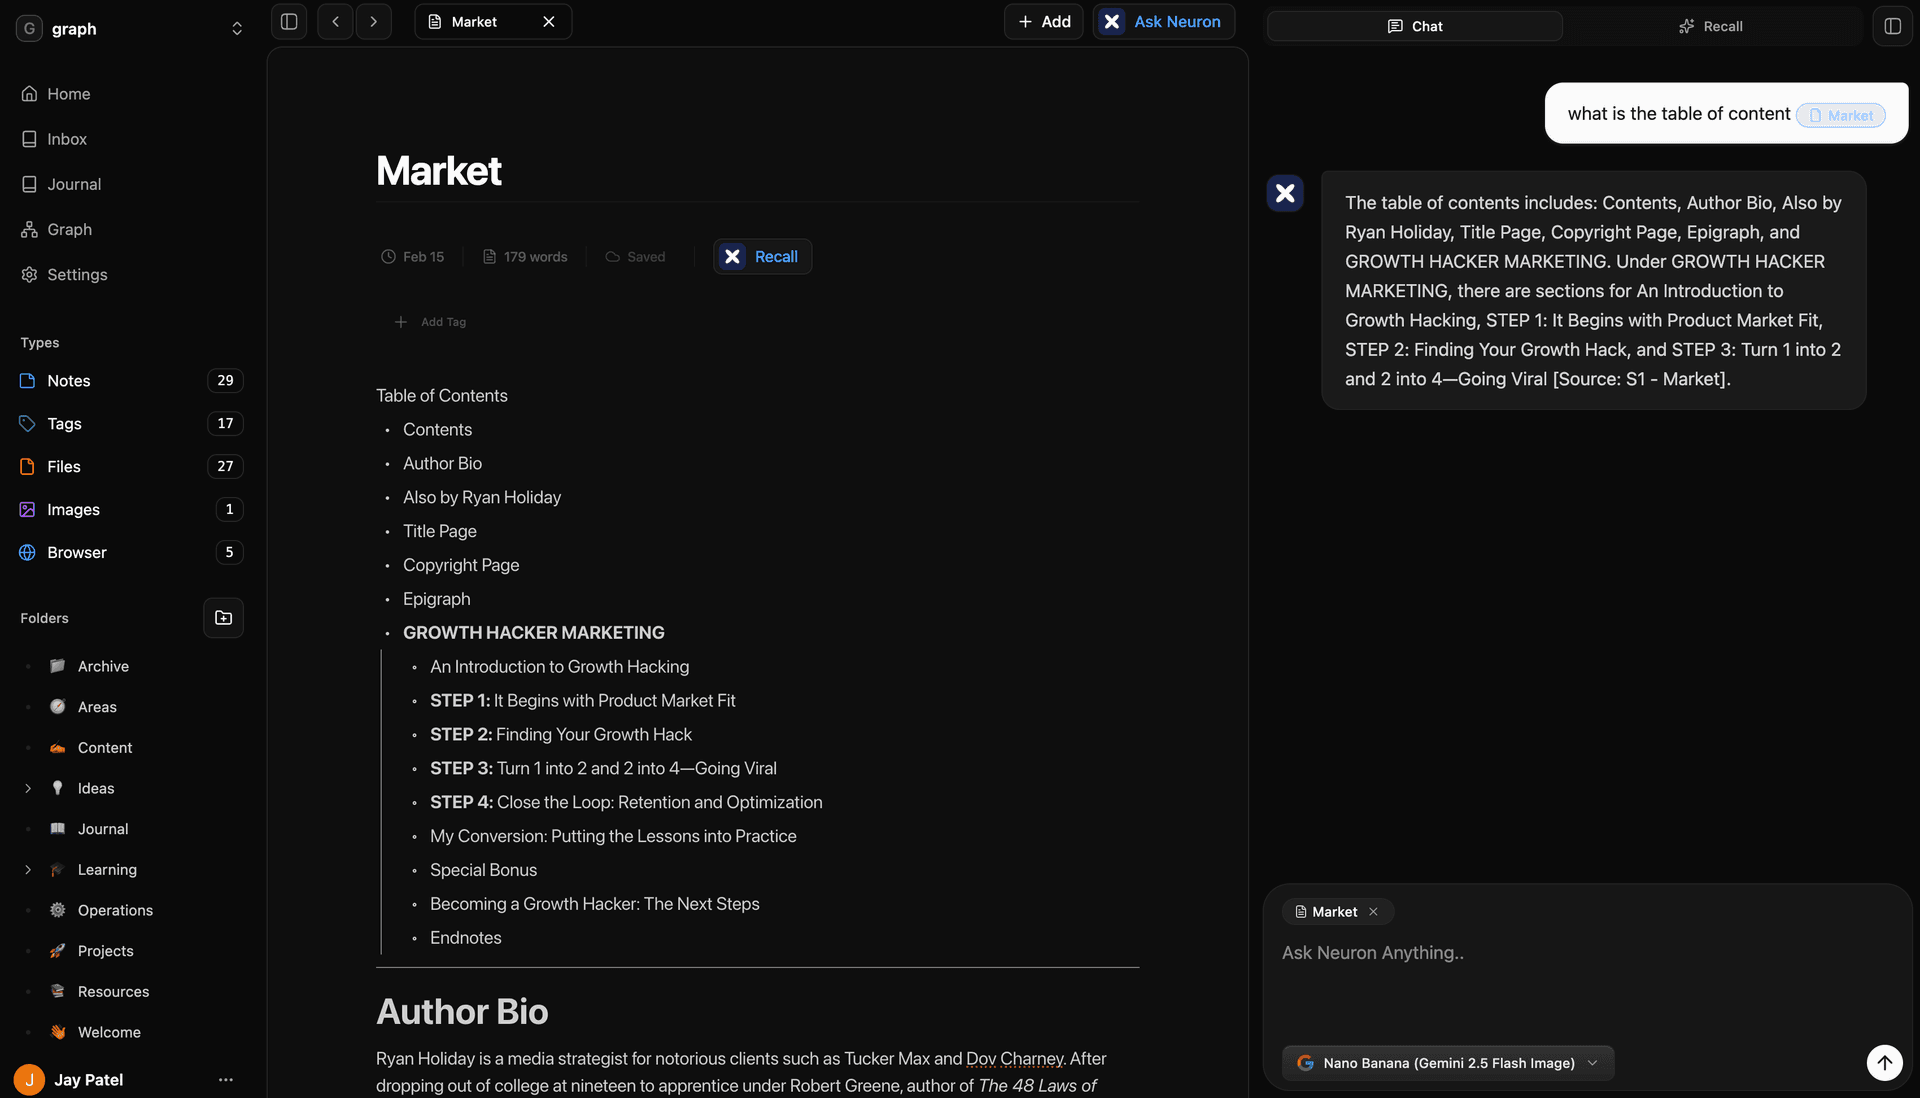Switch to the Chat tab
The width and height of the screenshot is (1920, 1098).
[1414, 26]
